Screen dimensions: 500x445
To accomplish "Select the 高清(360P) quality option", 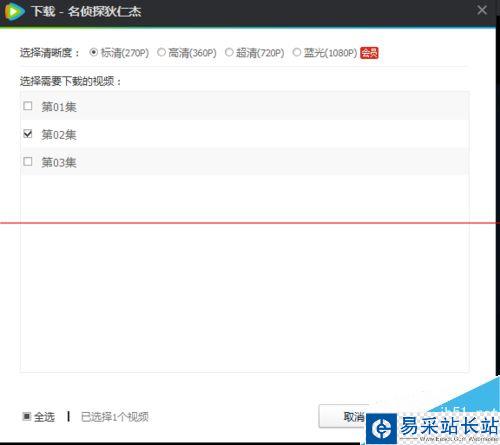I will pos(161,53).
